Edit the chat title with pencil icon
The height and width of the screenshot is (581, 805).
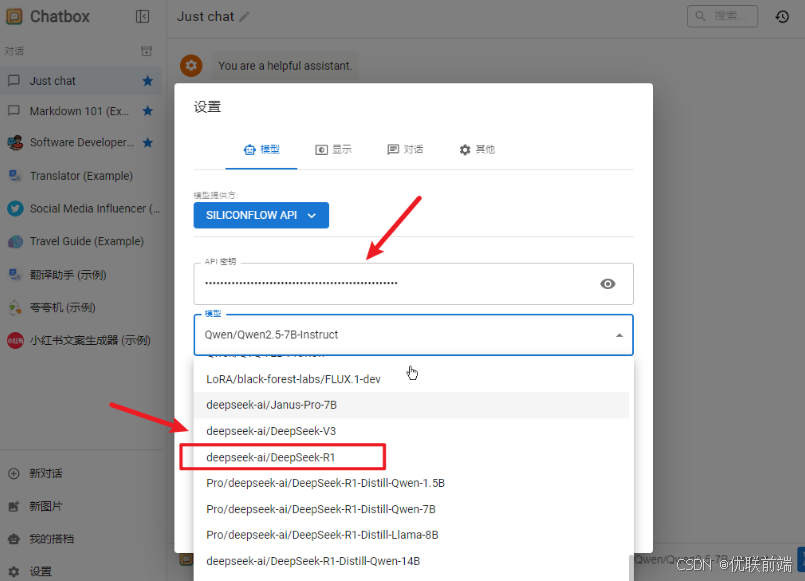244,17
